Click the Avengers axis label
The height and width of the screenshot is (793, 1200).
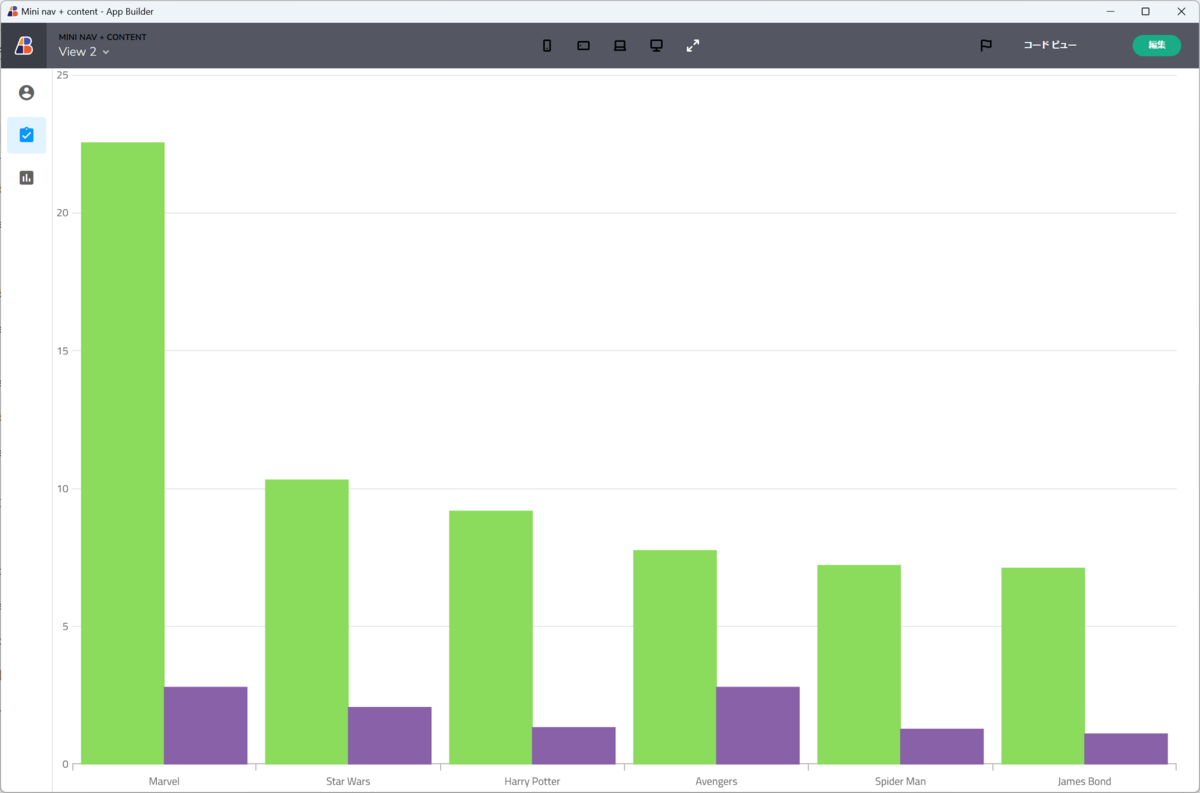pyautogui.click(x=716, y=781)
